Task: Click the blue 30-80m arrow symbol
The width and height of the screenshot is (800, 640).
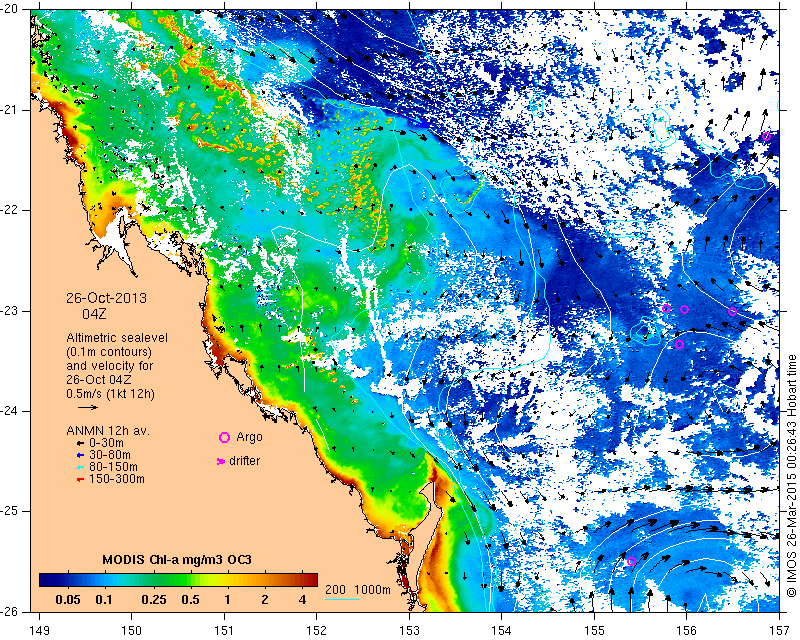Action: 80,455
